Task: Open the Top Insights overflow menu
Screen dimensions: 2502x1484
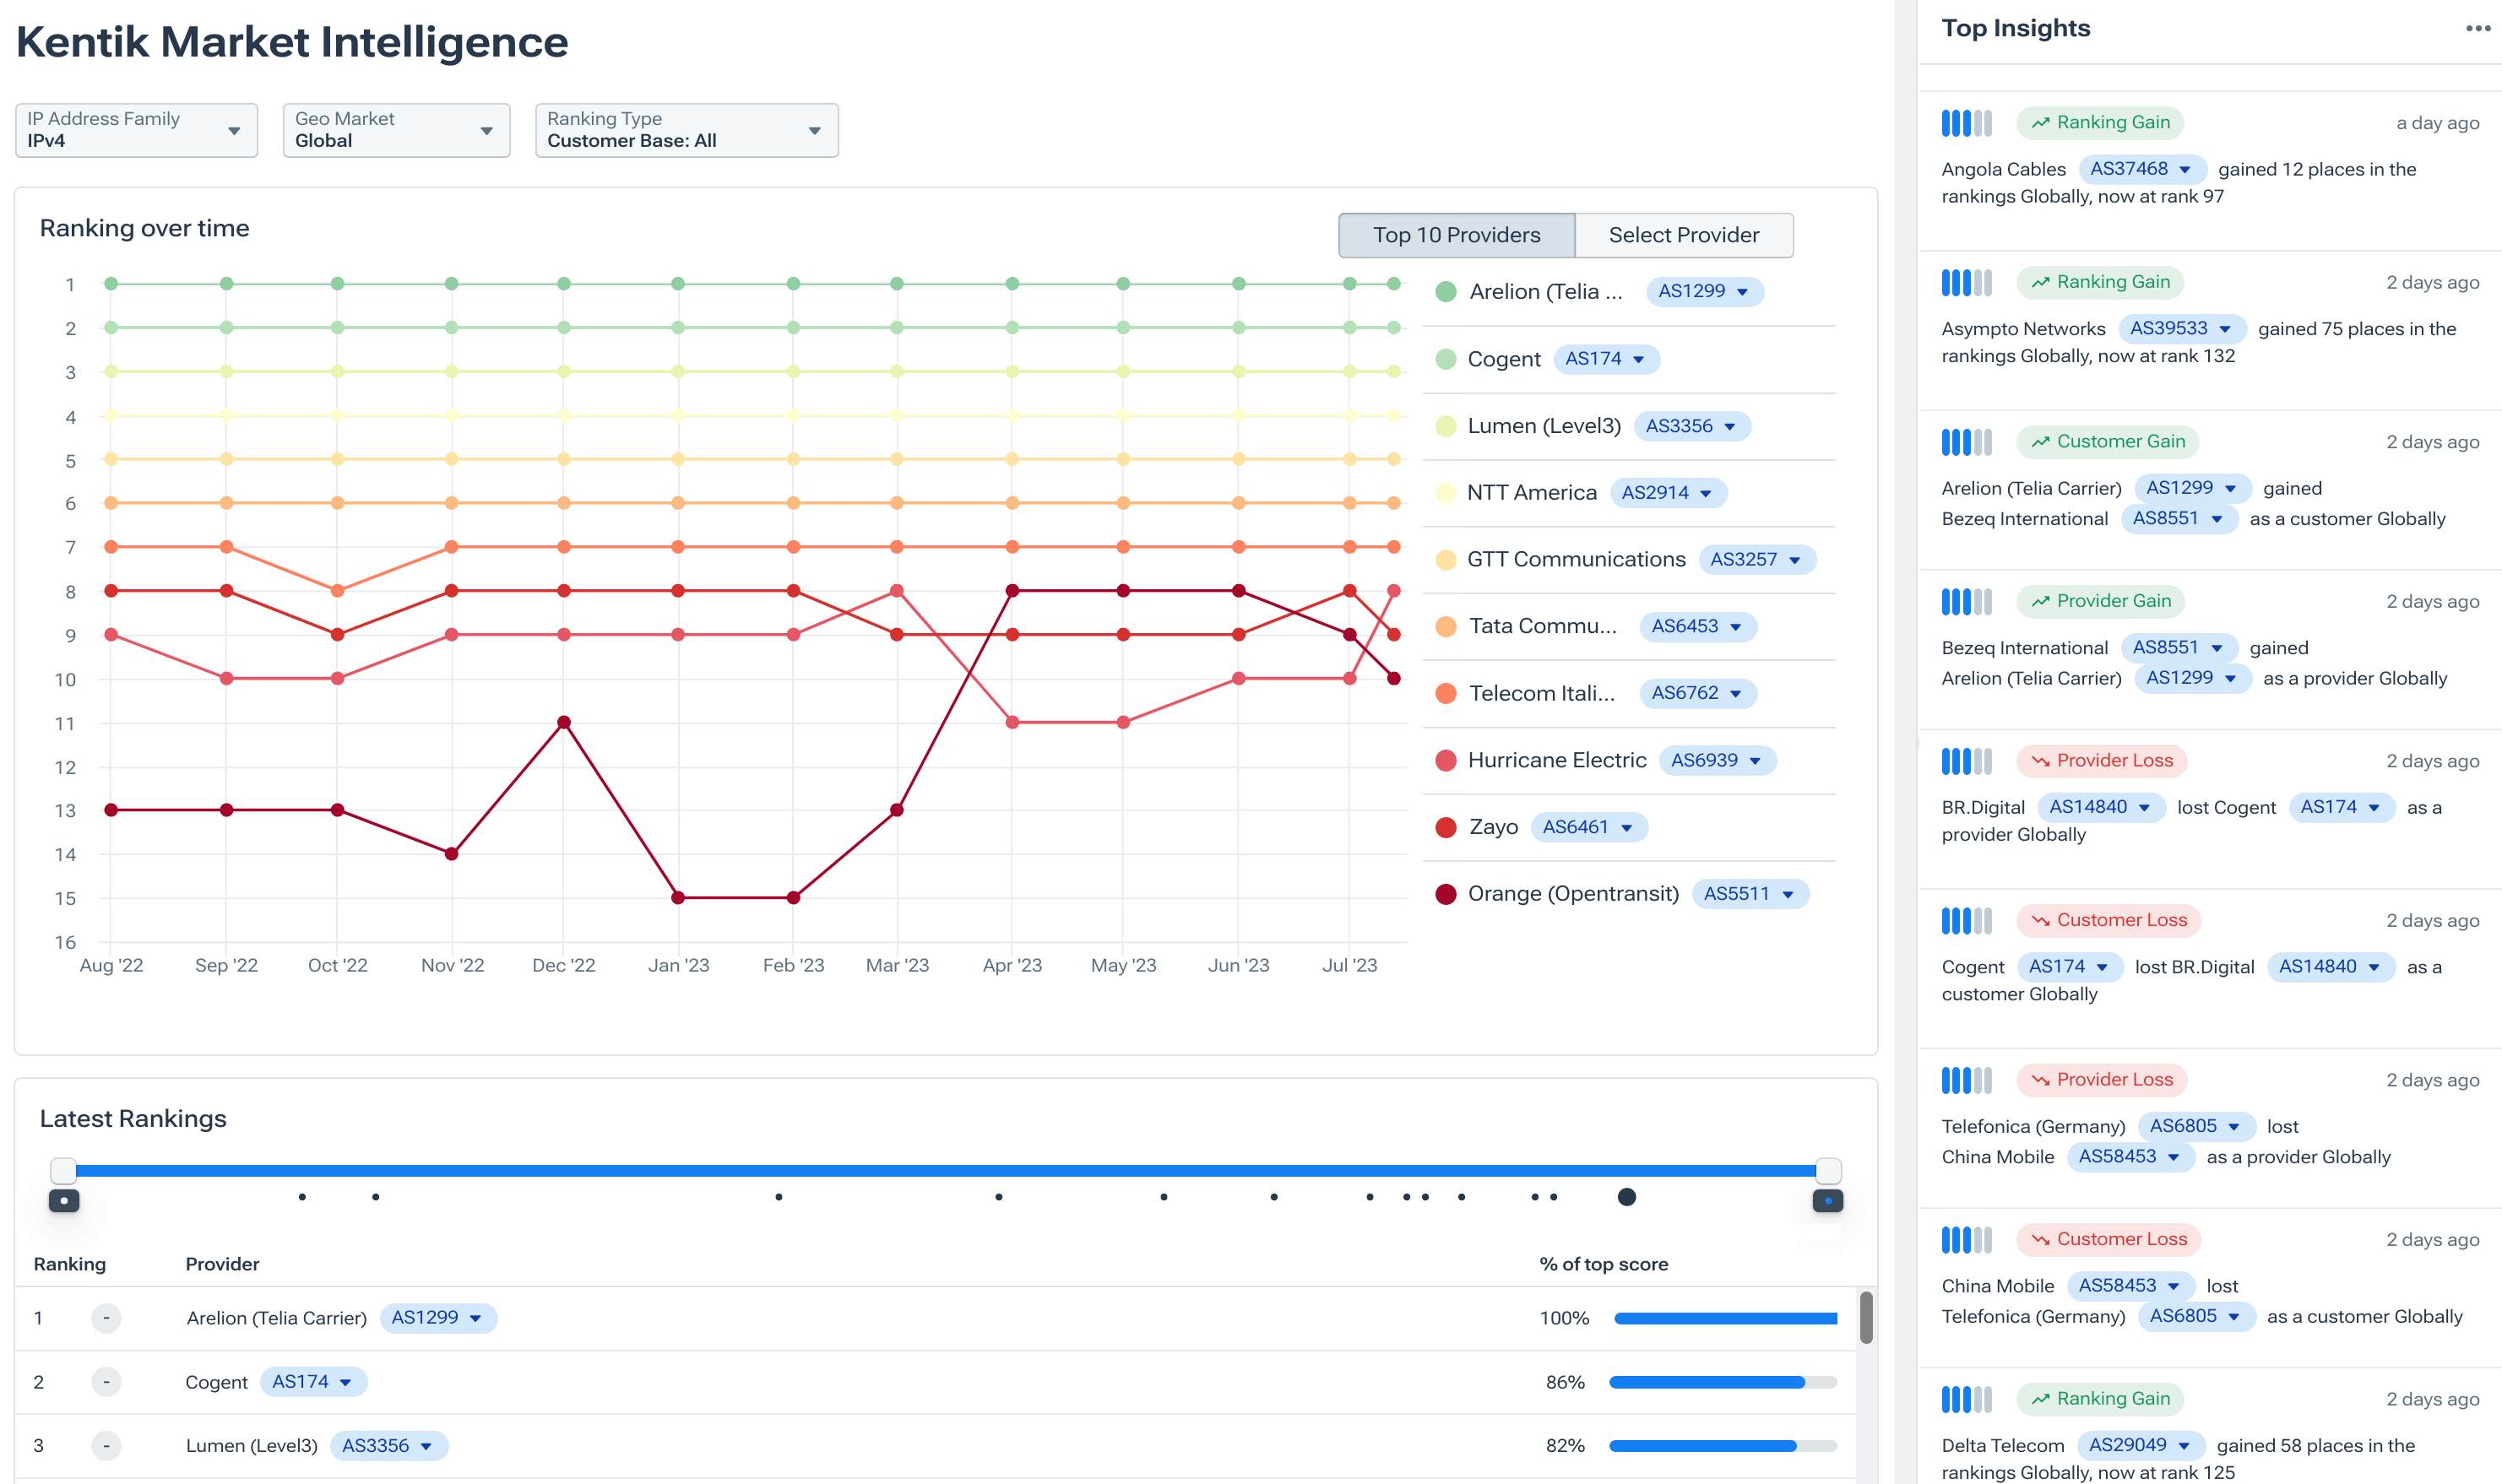Action: point(2478,28)
